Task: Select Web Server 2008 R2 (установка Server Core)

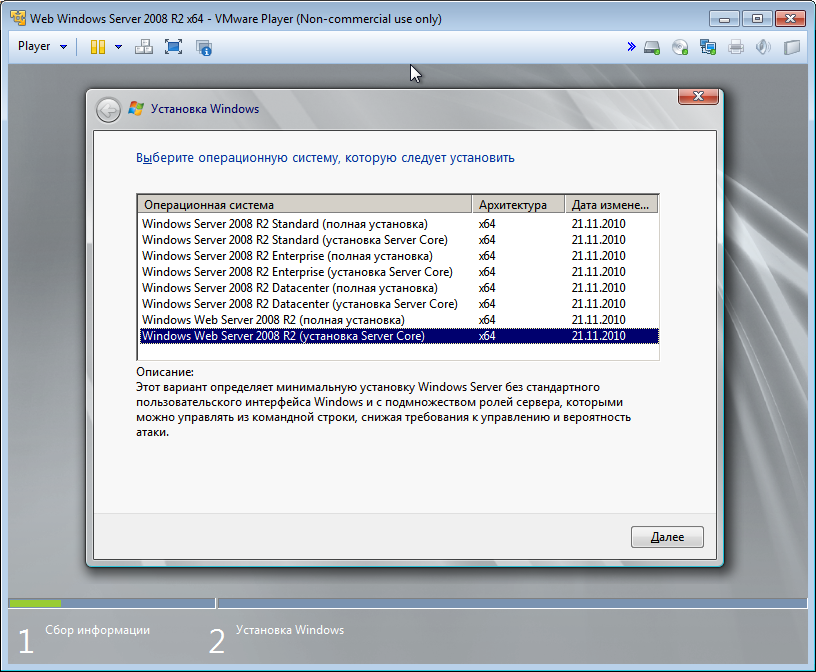Action: pyautogui.click(x=399, y=336)
